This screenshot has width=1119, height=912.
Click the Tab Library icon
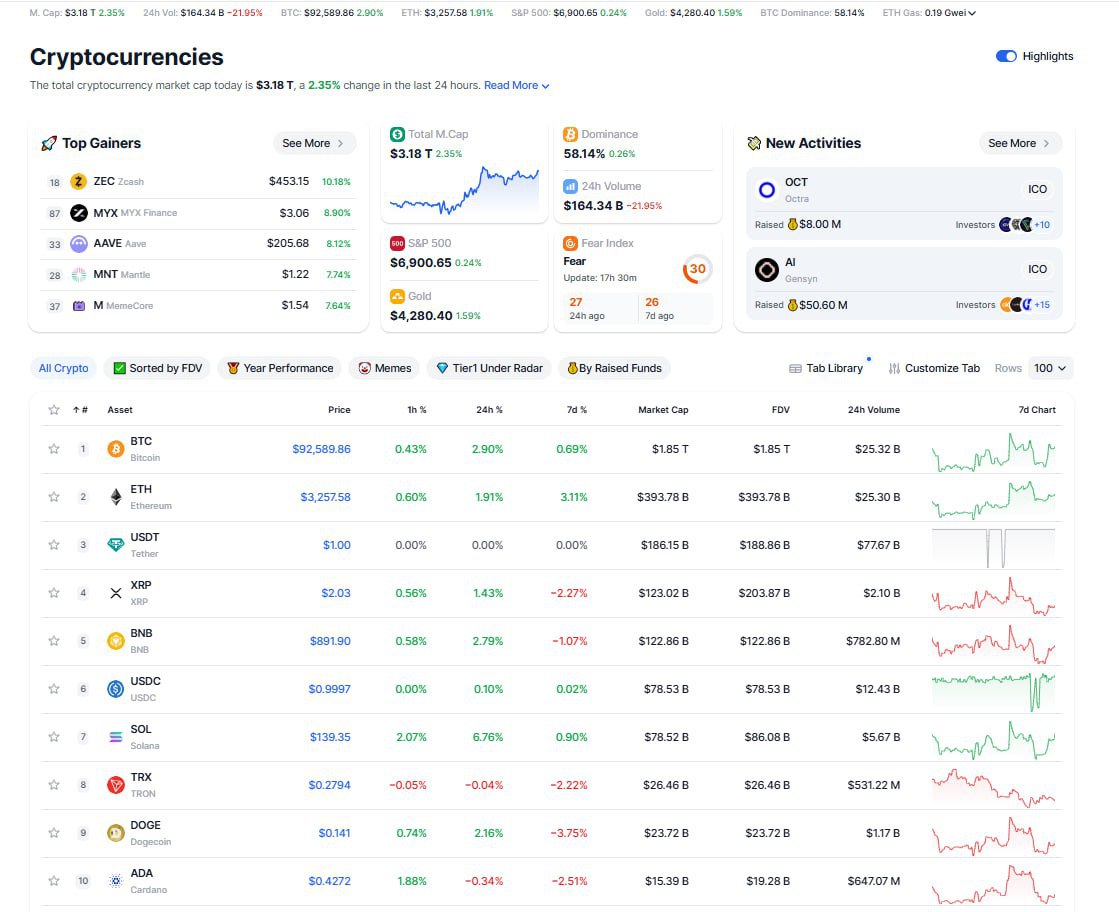tap(795, 368)
